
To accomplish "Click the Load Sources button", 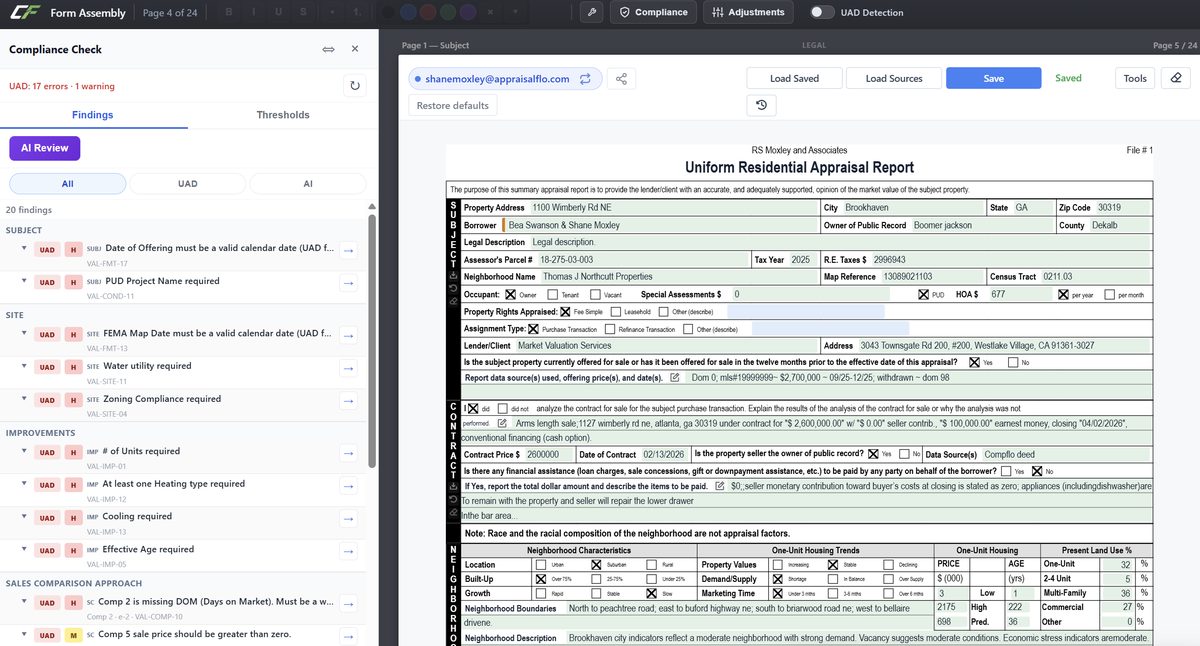I will (x=894, y=78).
